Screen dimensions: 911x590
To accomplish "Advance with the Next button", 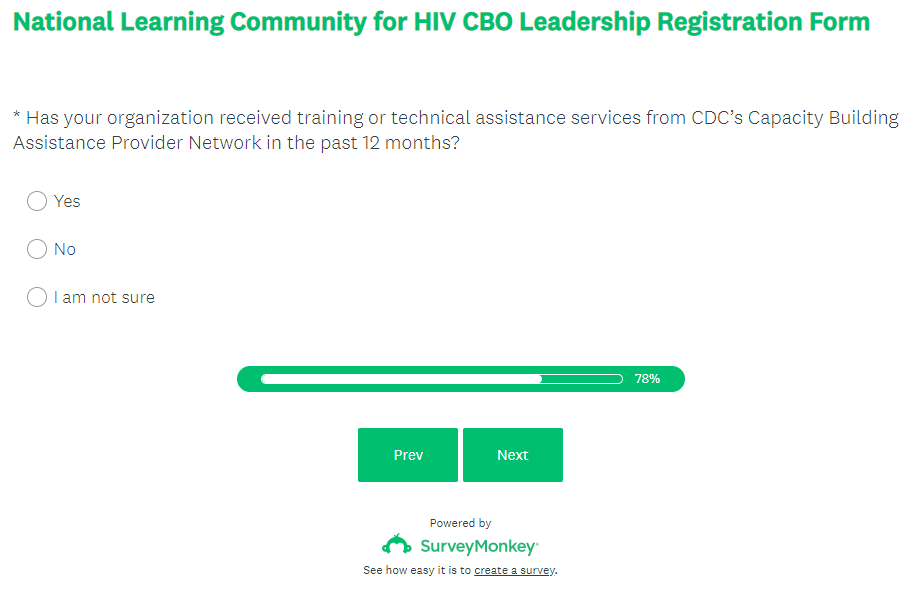I will [513, 455].
